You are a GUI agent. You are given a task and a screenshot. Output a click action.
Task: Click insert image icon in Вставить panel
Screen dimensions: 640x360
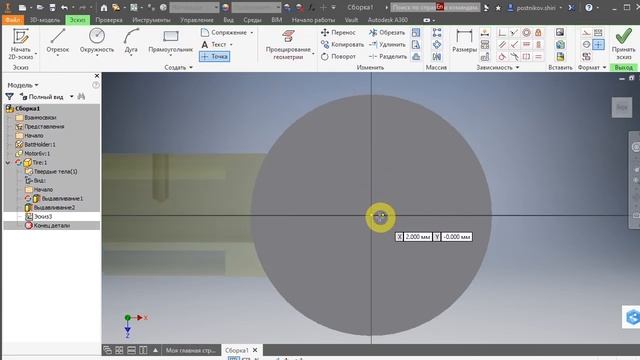(x=560, y=33)
